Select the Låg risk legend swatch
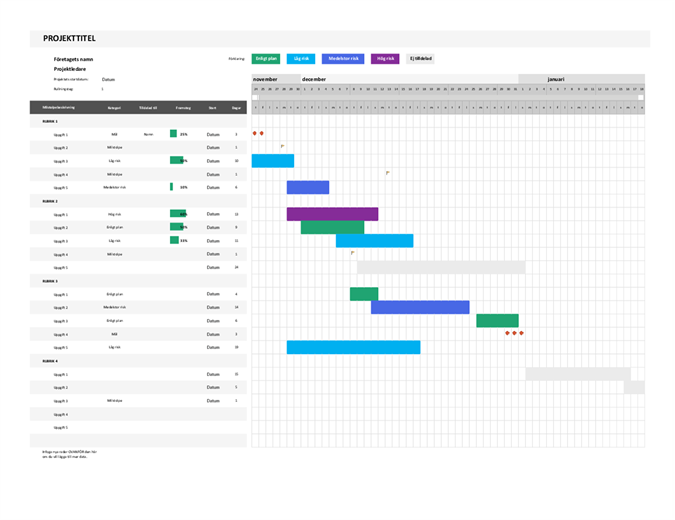The image size is (675, 520). pyautogui.click(x=301, y=59)
